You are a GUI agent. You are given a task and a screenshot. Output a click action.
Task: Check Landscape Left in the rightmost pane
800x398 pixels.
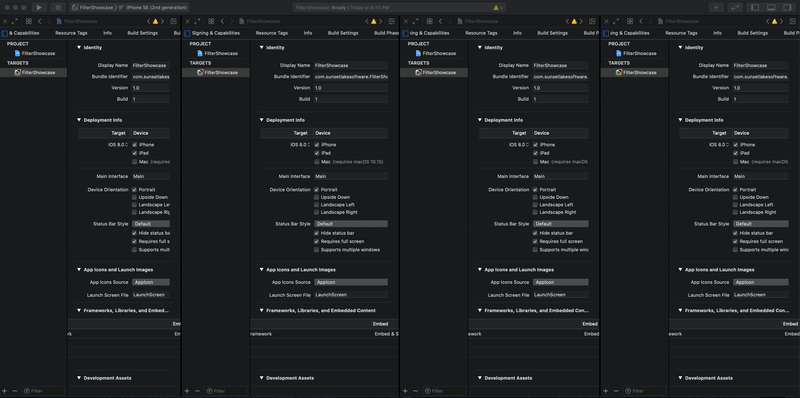[x=735, y=205]
